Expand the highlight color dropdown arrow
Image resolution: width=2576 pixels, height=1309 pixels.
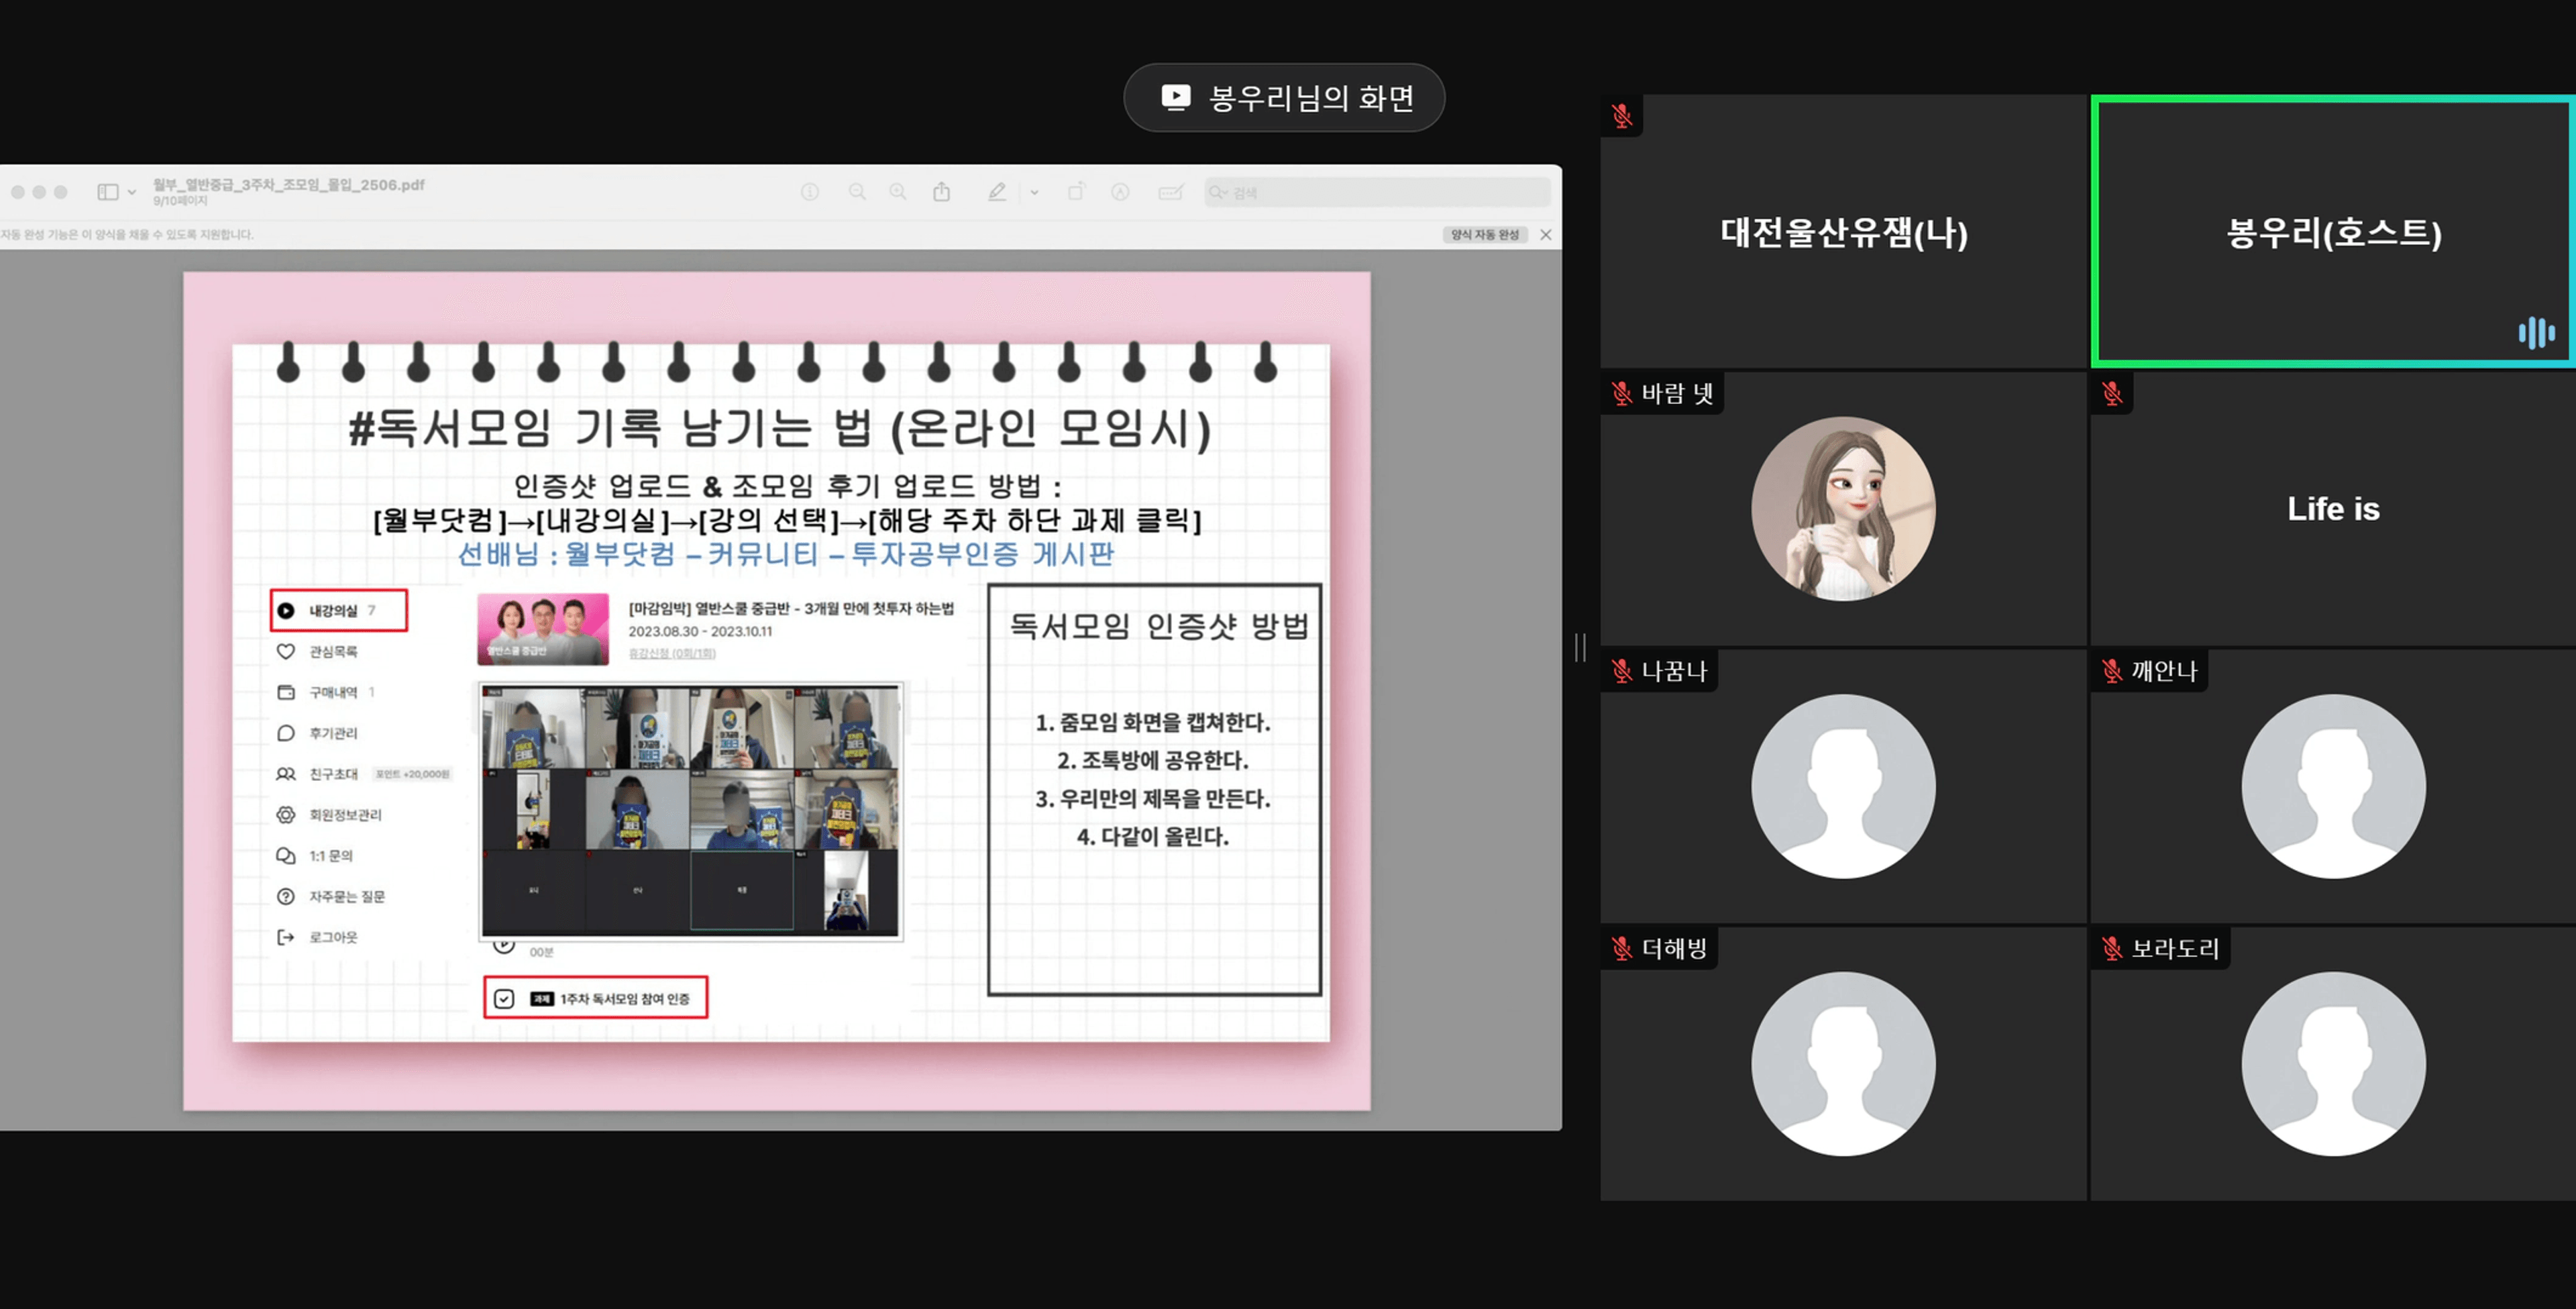click(1034, 192)
